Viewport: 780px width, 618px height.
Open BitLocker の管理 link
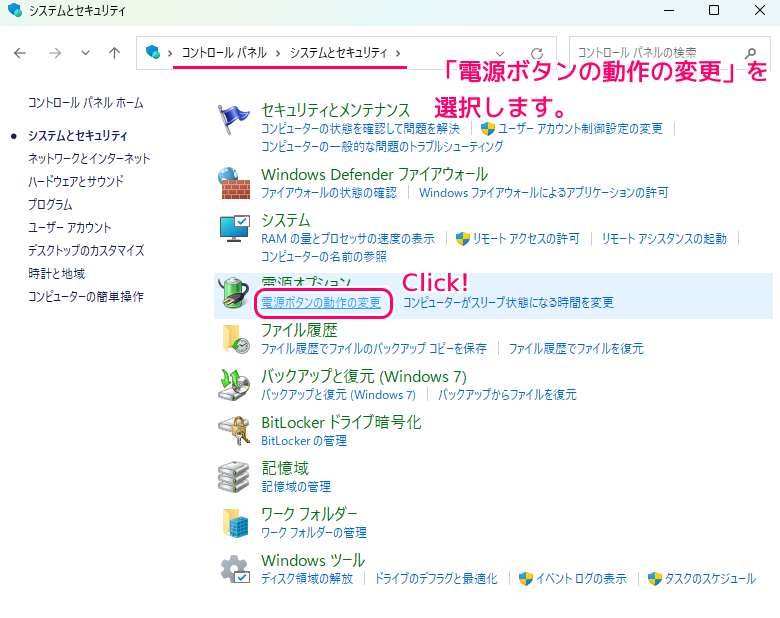click(304, 440)
